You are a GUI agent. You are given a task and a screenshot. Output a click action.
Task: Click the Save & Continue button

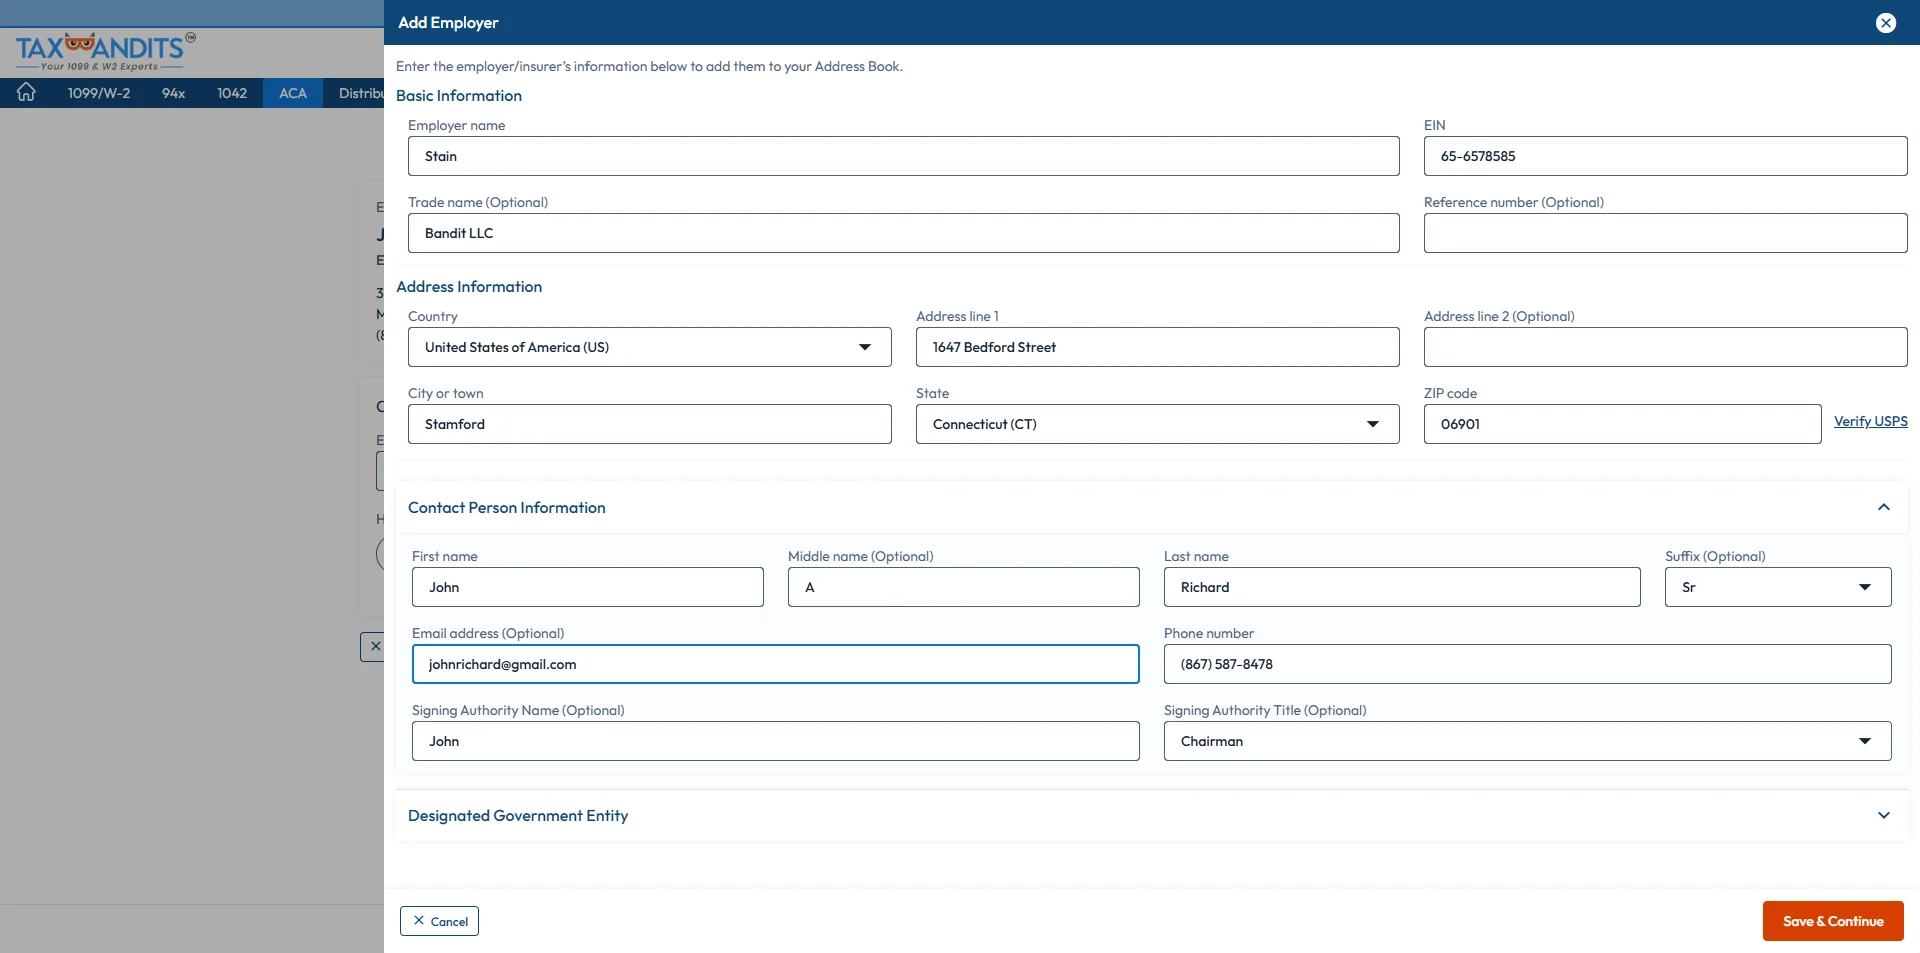1832,921
